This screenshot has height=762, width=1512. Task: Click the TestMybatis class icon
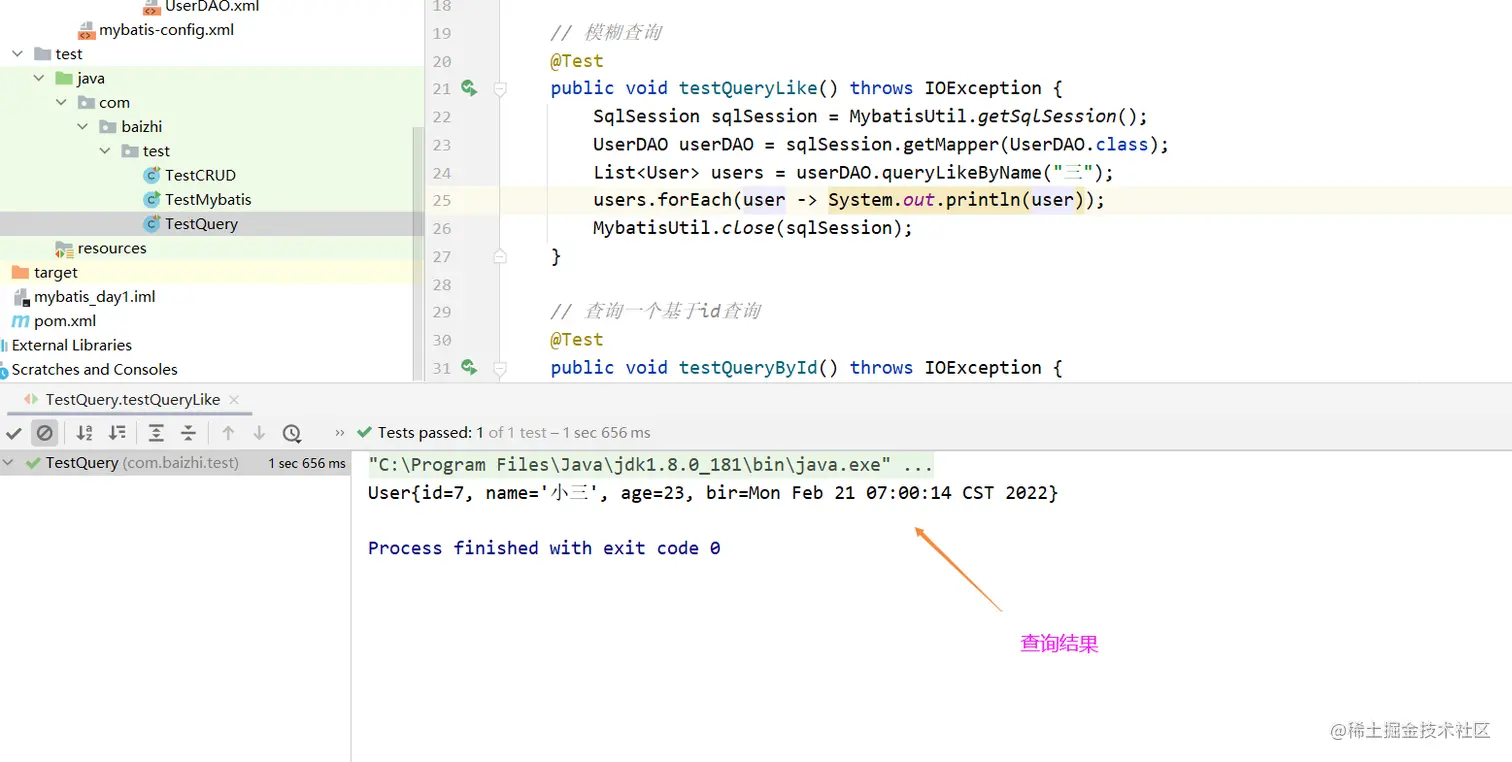(x=152, y=200)
